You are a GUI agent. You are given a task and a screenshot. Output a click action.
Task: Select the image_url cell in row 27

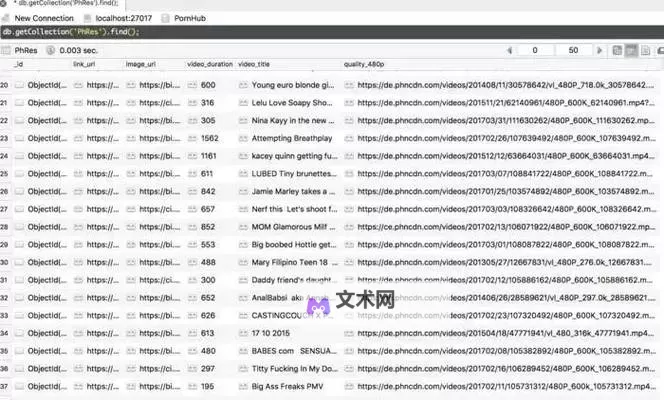click(x=159, y=209)
